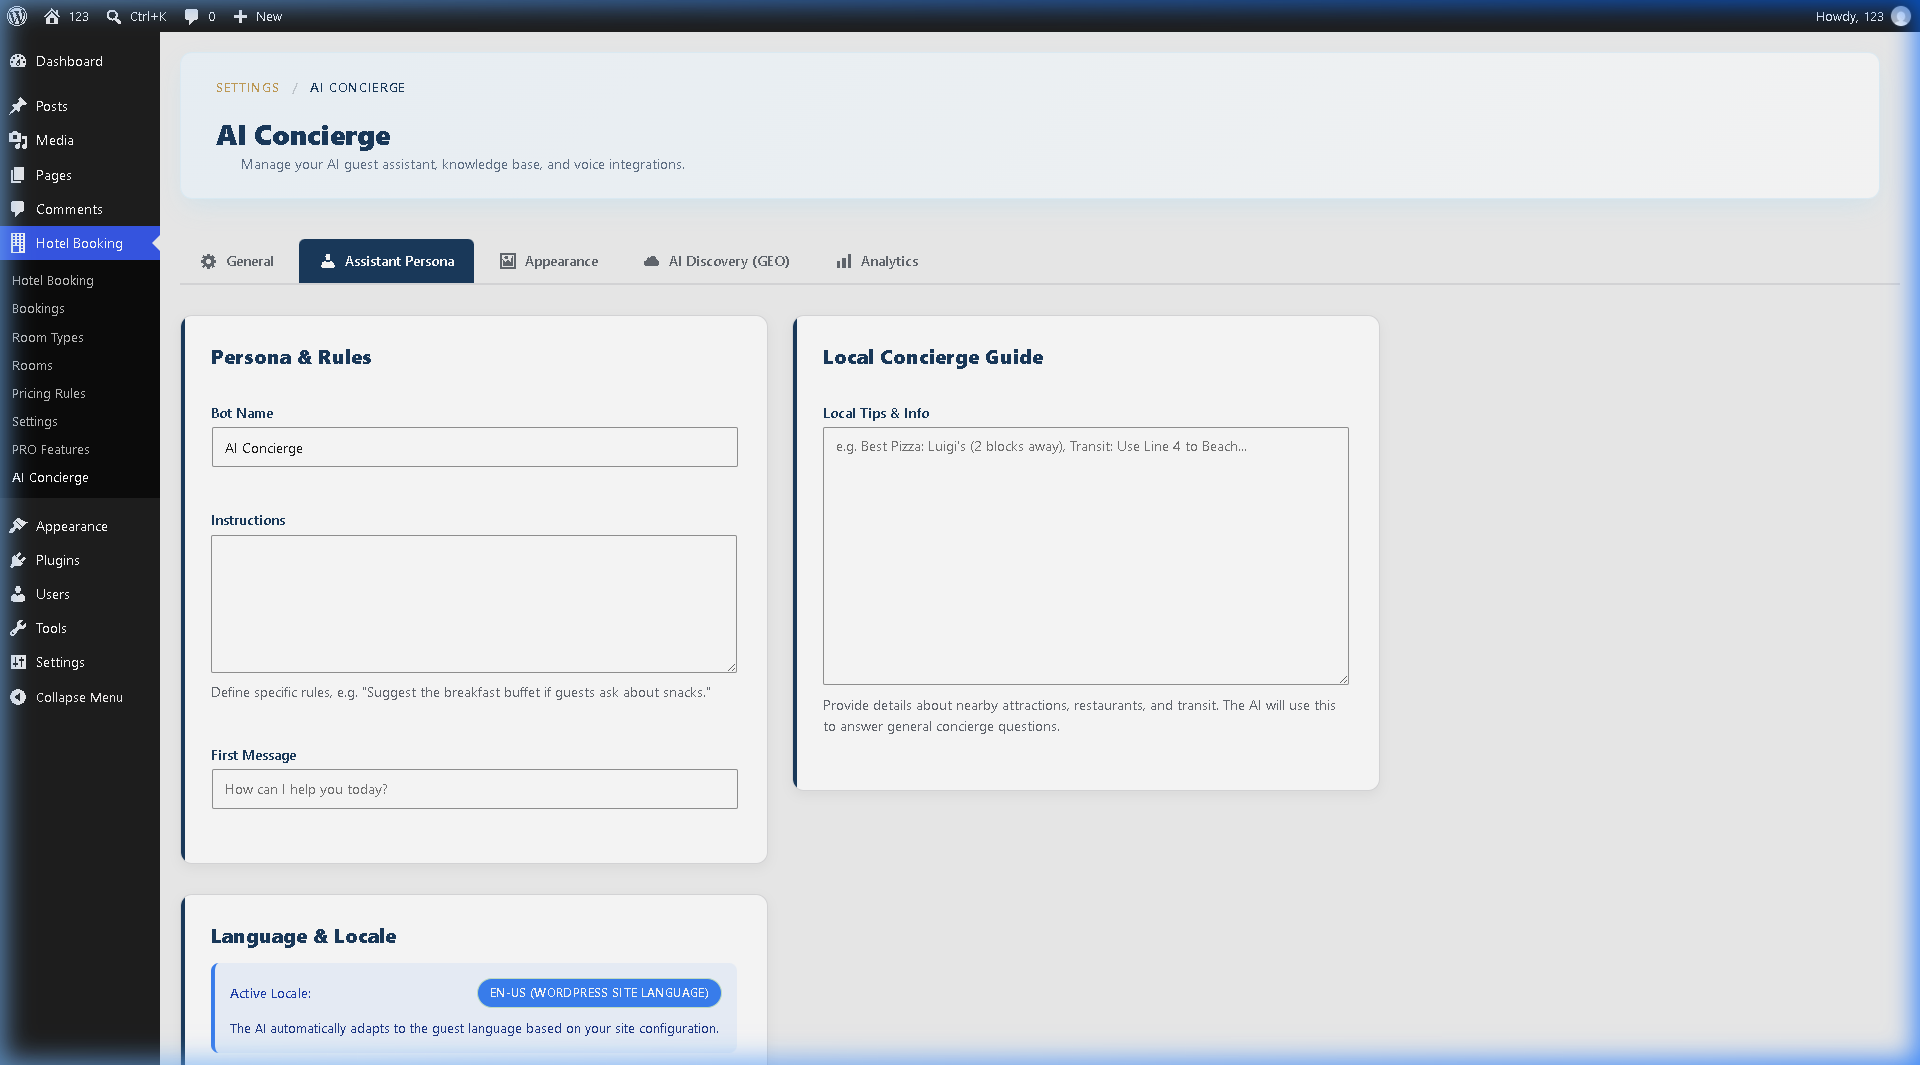Click the Language & Locale heading
Image resolution: width=1920 pixels, height=1065 pixels.
coord(303,936)
